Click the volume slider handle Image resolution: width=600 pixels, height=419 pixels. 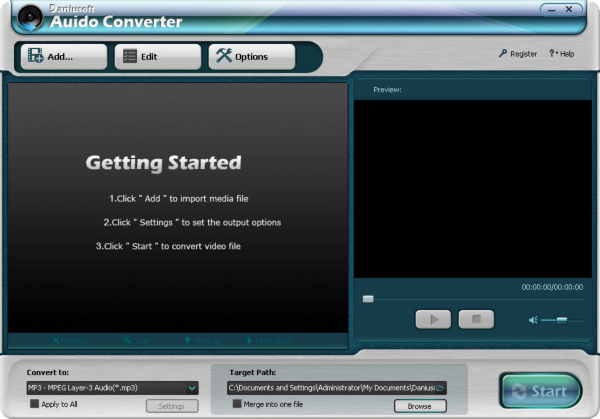point(562,320)
